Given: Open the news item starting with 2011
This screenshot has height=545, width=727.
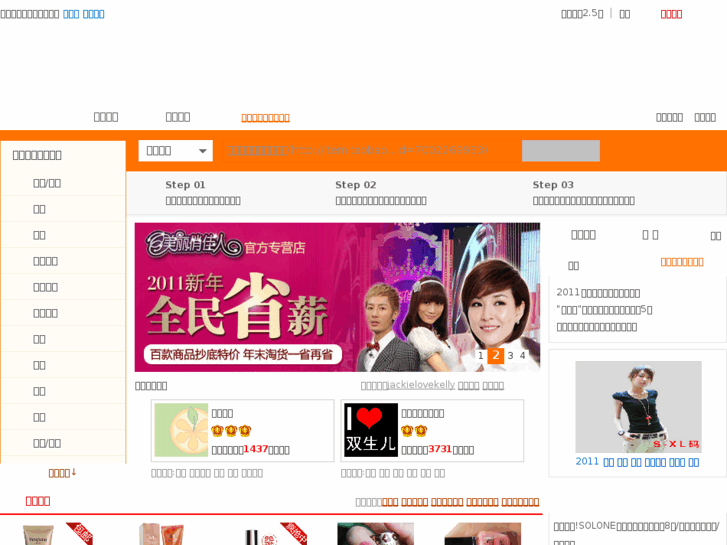Looking at the screenshot, I should 598,293.
